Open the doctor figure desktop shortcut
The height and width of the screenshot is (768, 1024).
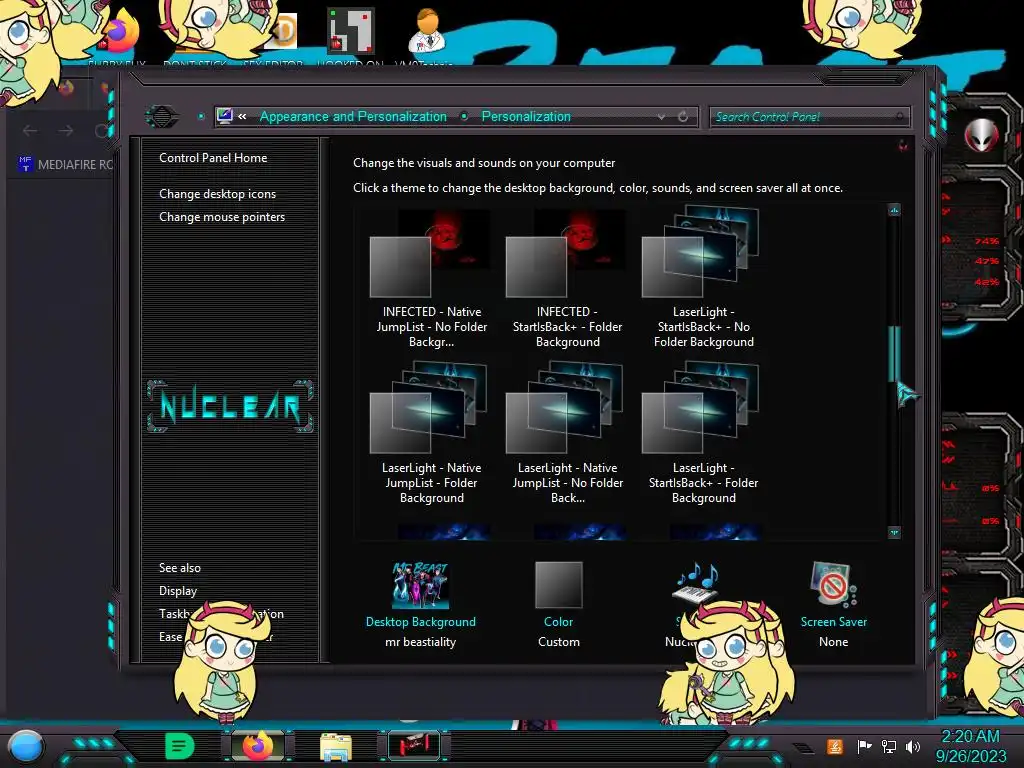[426, 30]
